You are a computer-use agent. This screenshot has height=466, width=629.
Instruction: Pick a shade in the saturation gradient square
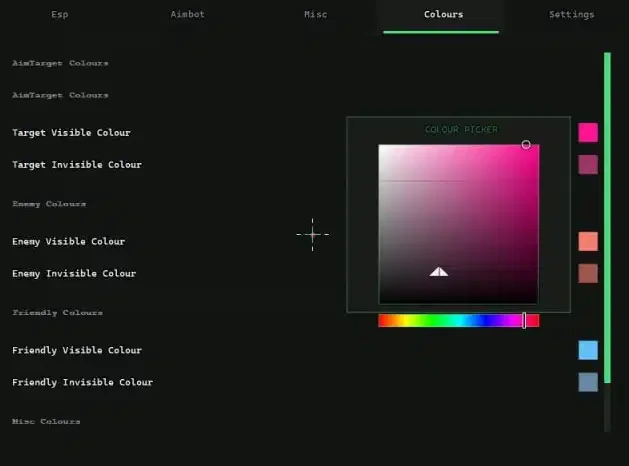(459, 224)
